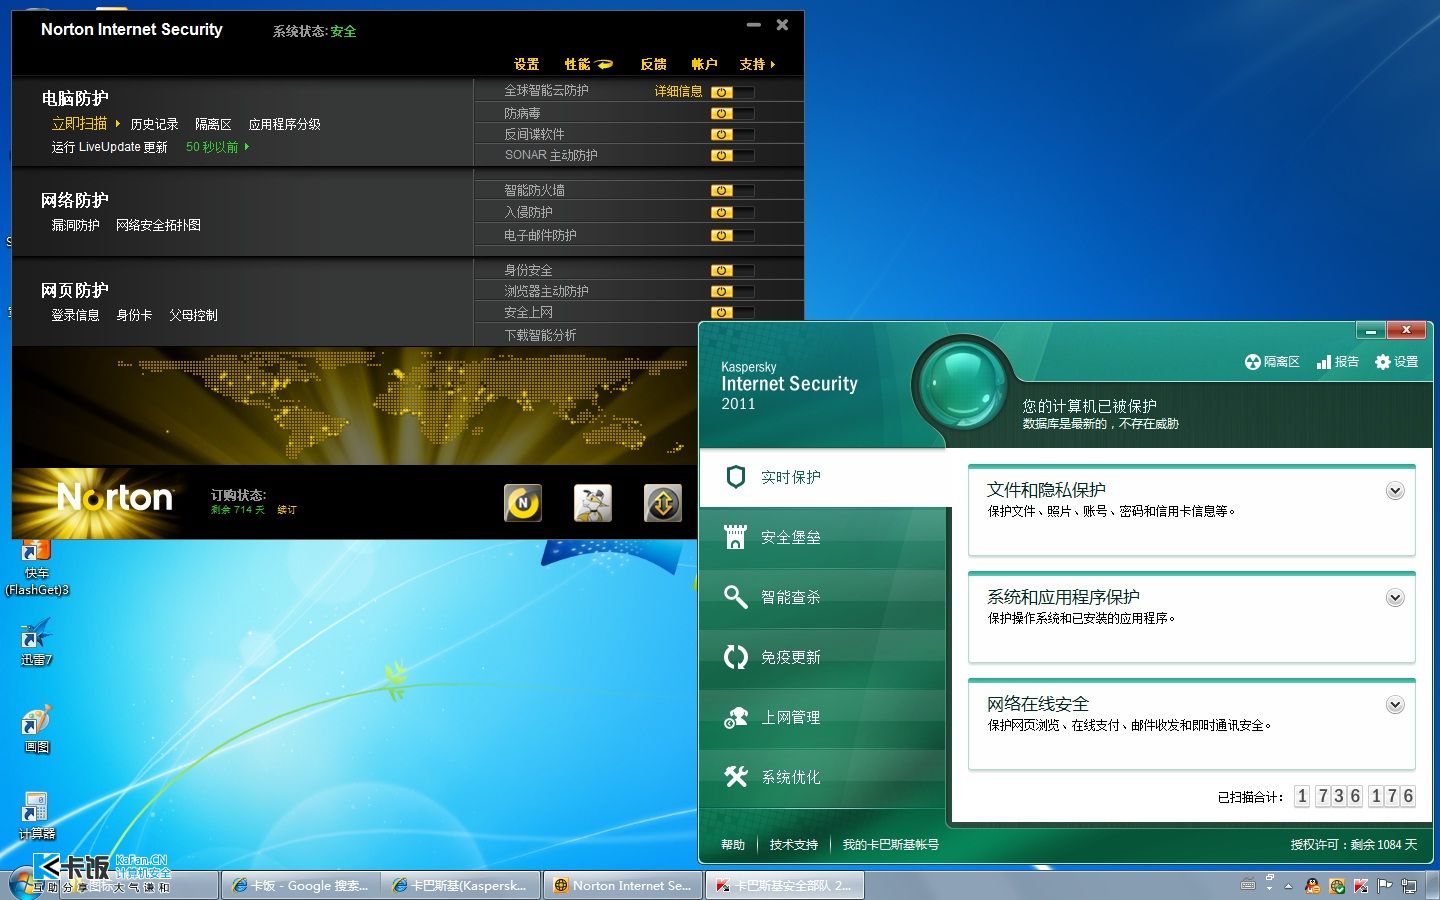Toggle 智能防火墙 switch
1440x900 pixels.
732,190
